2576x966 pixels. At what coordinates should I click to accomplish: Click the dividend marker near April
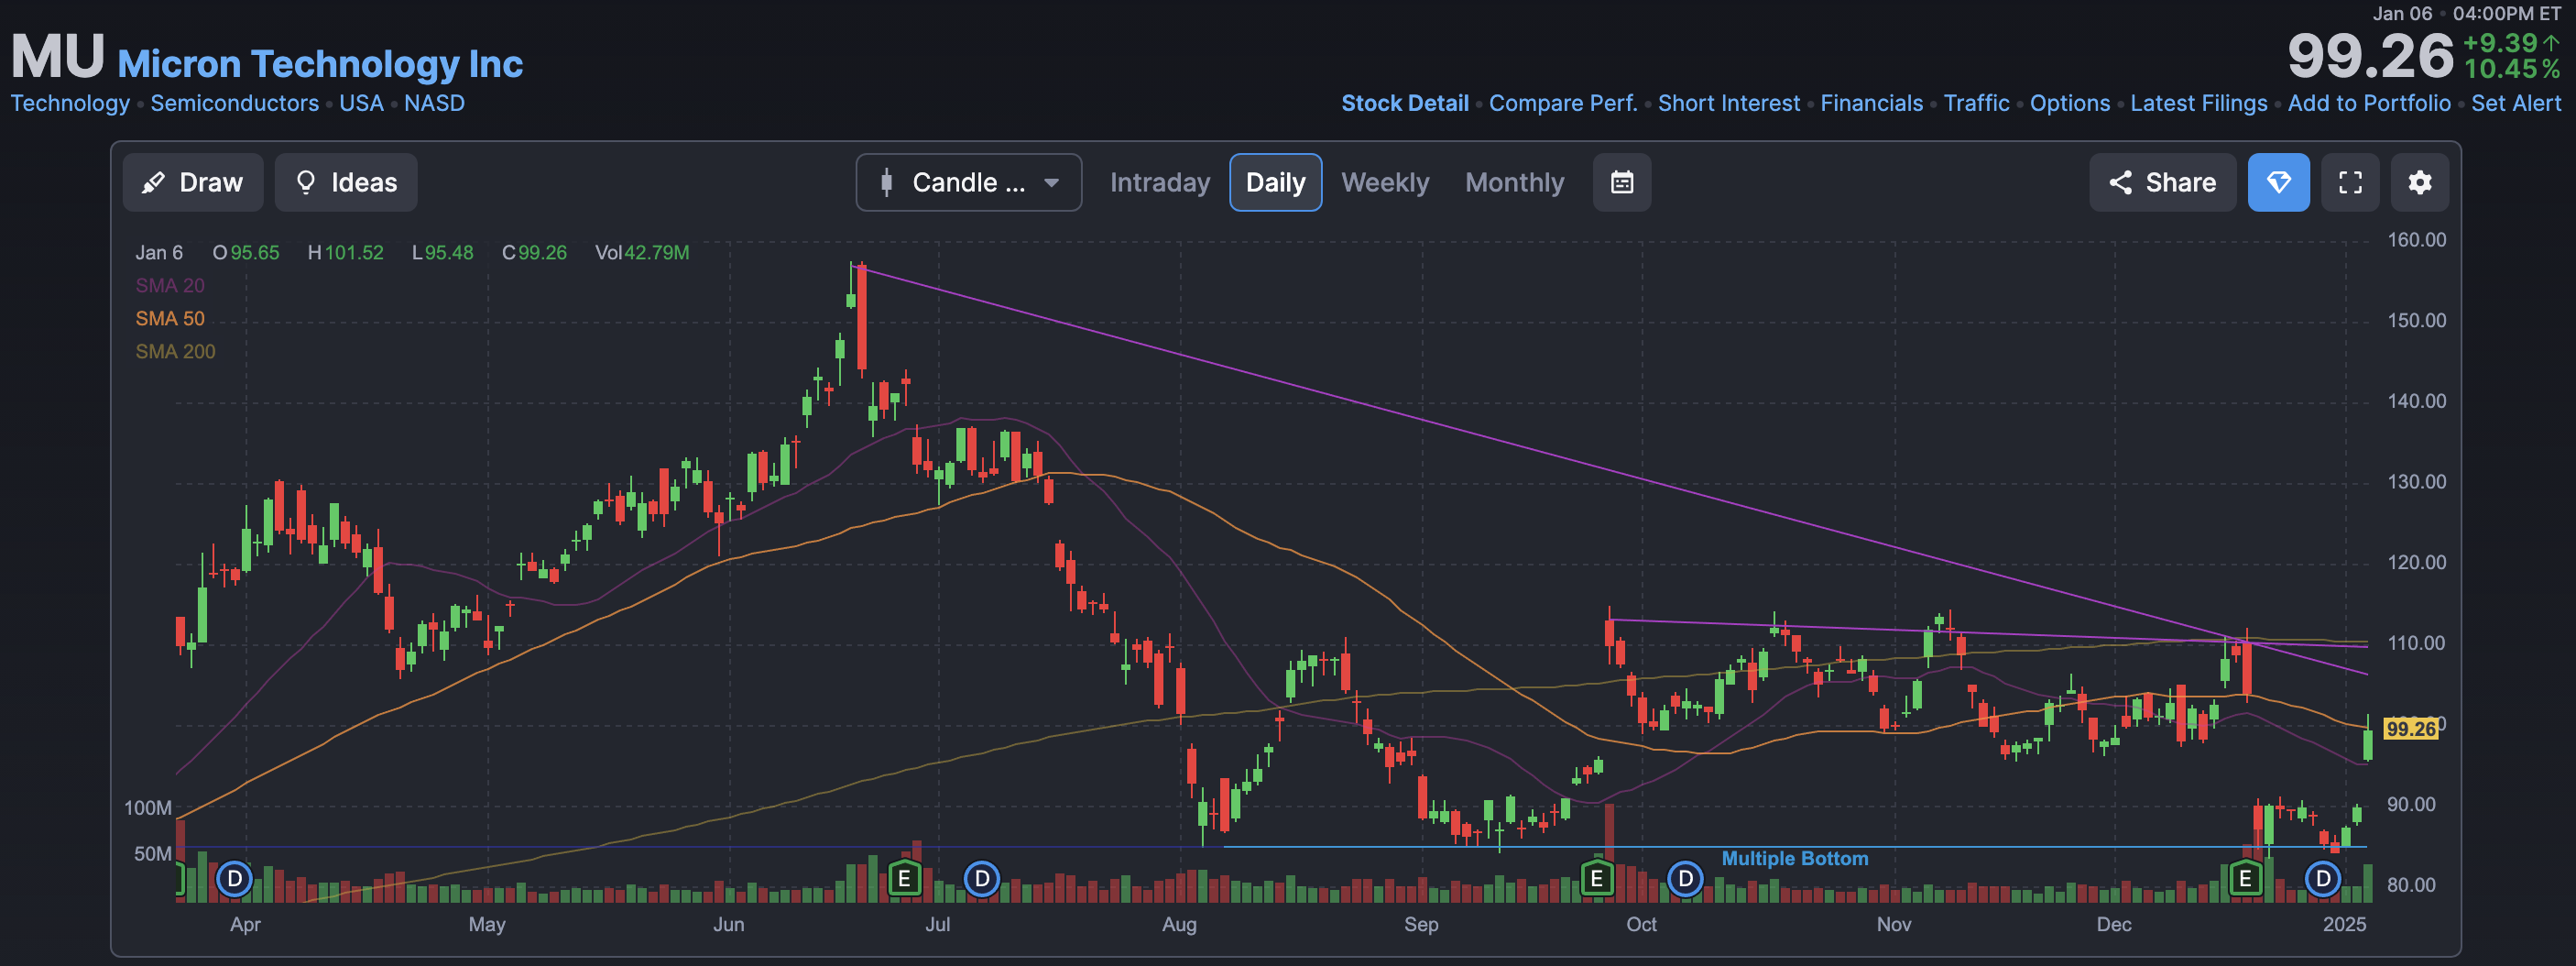tap(234, 879)
